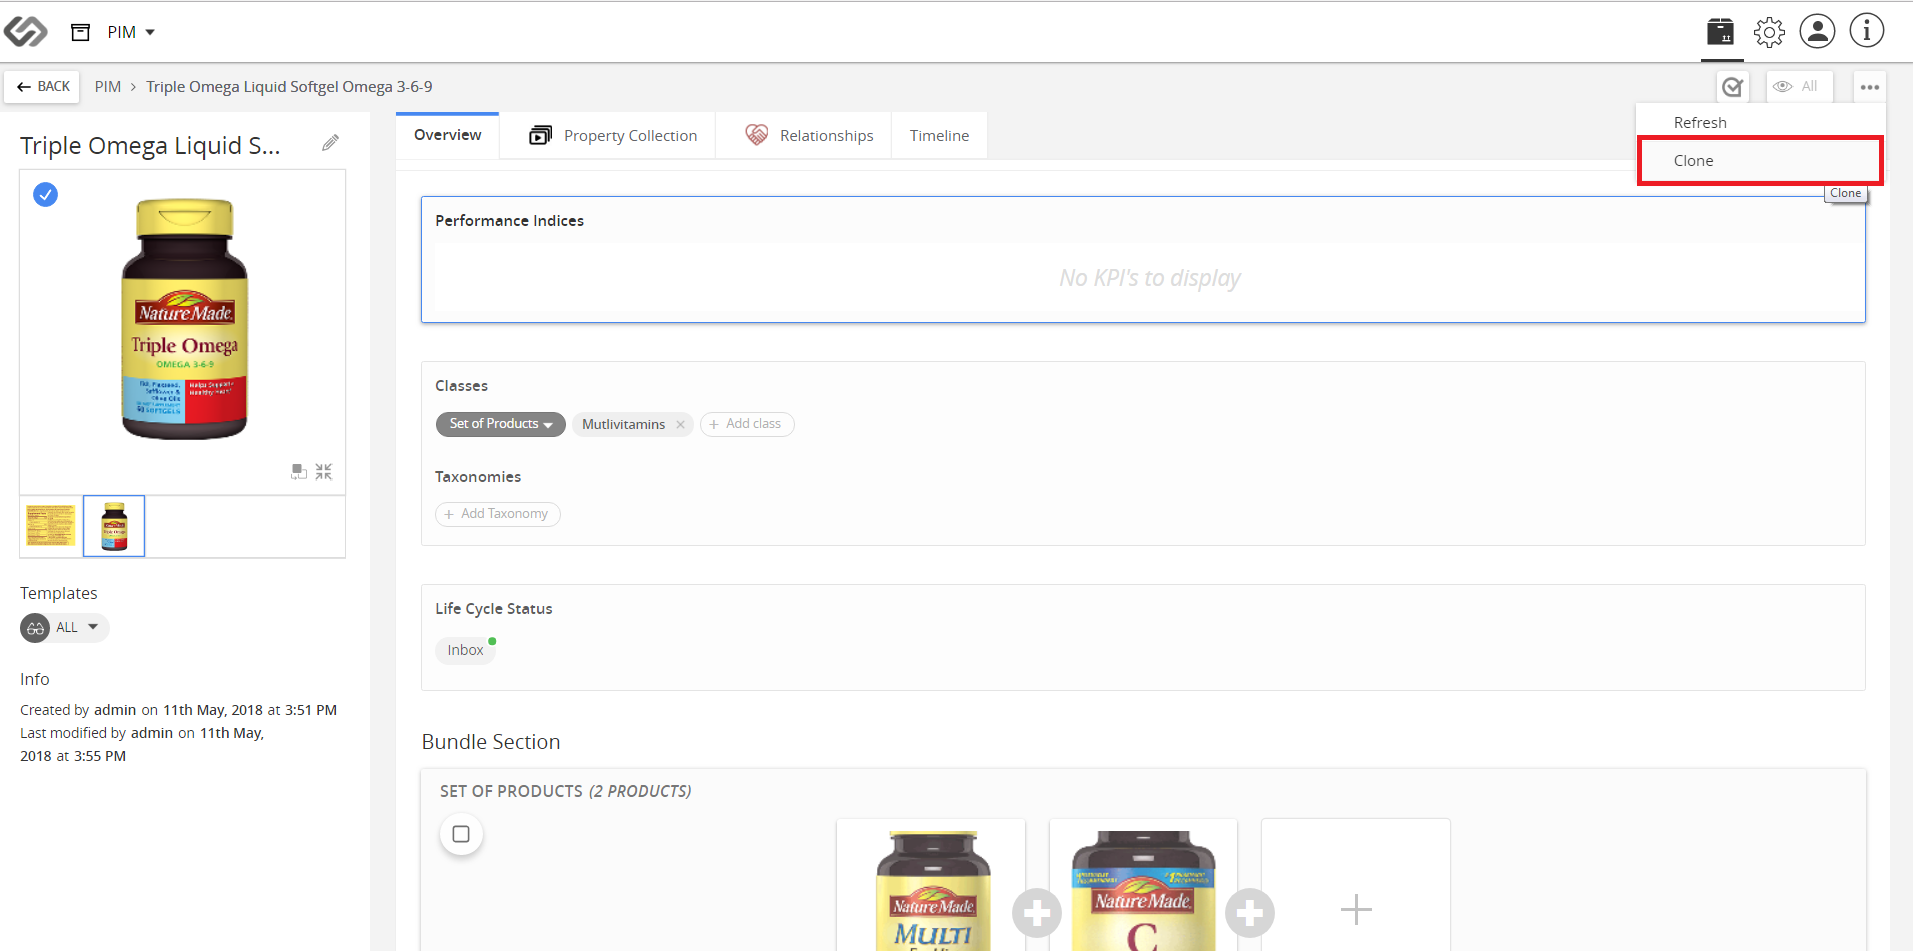The width and height of the screenshot is (1913, 951).
Task: Open the three-dots more options menu
Action: (1869, 87)
